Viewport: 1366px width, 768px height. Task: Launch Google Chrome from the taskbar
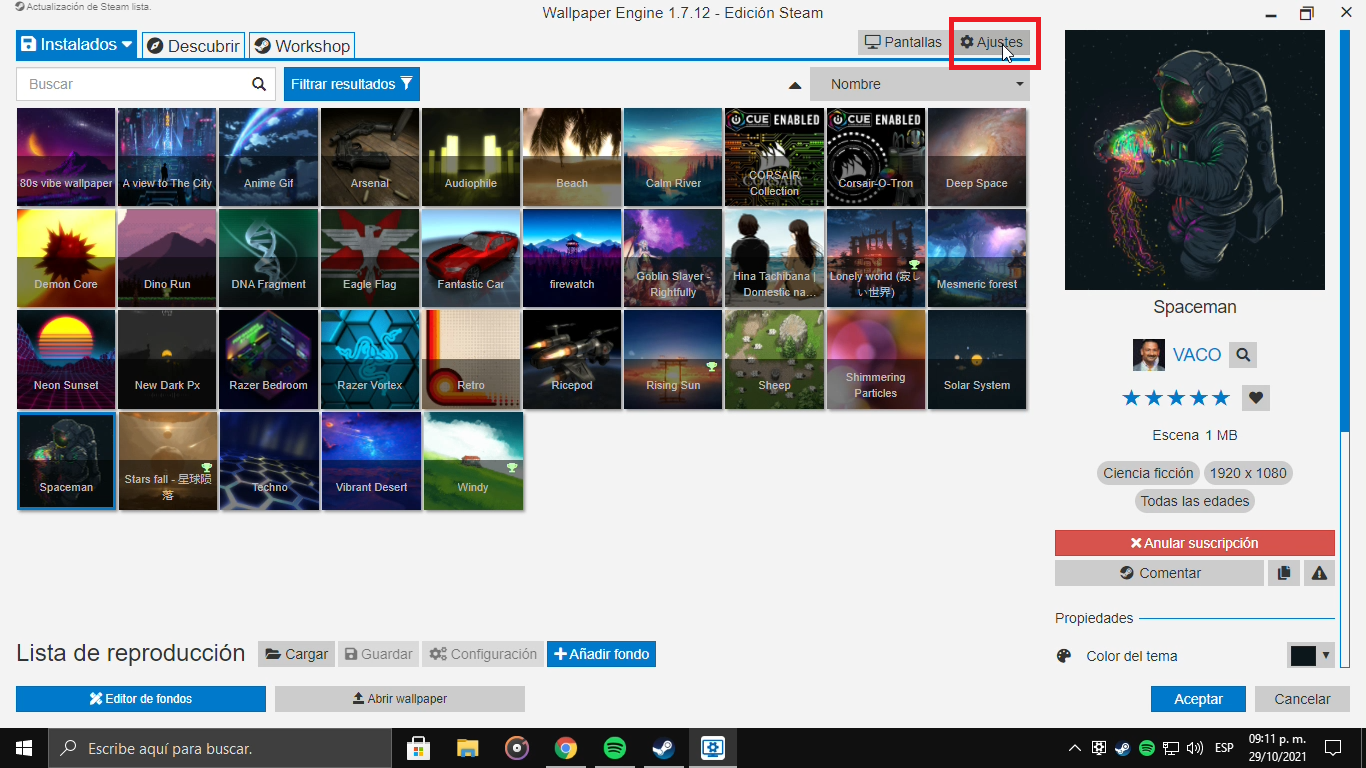click(566, 748)
